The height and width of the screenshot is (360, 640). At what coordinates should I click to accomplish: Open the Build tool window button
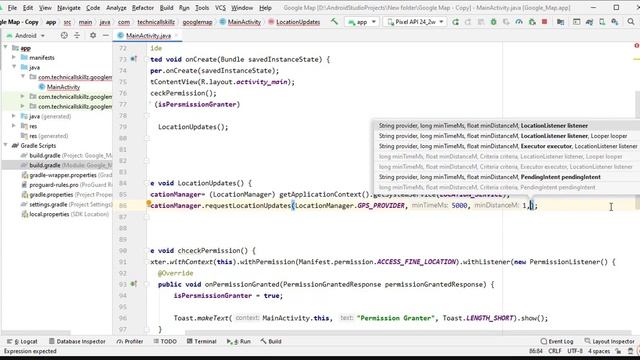click(271, 341)
